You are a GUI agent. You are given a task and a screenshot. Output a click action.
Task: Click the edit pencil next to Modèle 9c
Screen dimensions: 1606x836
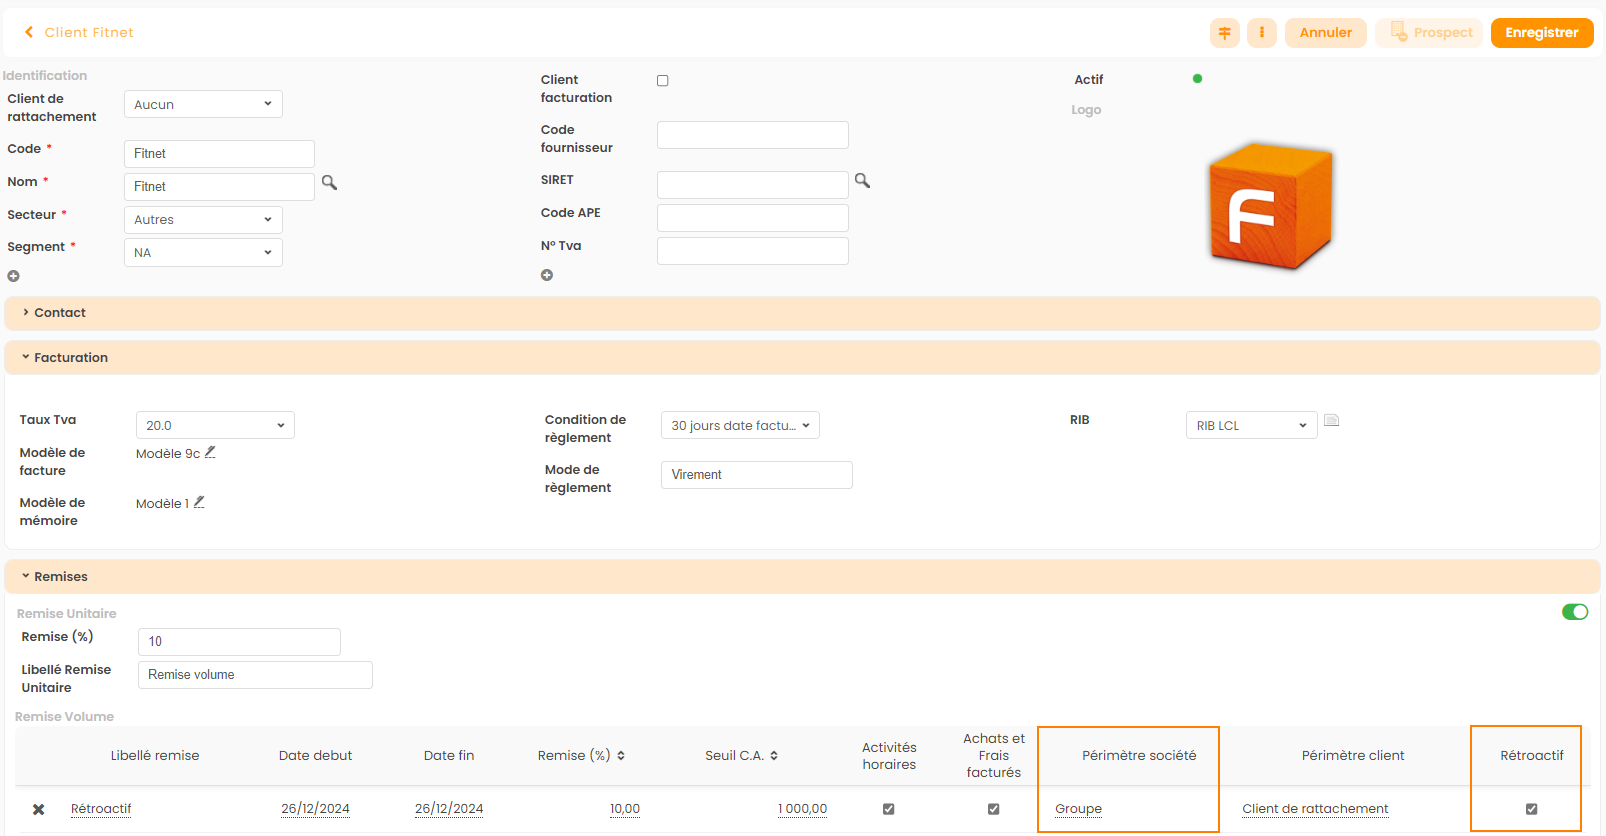point(210,453)
